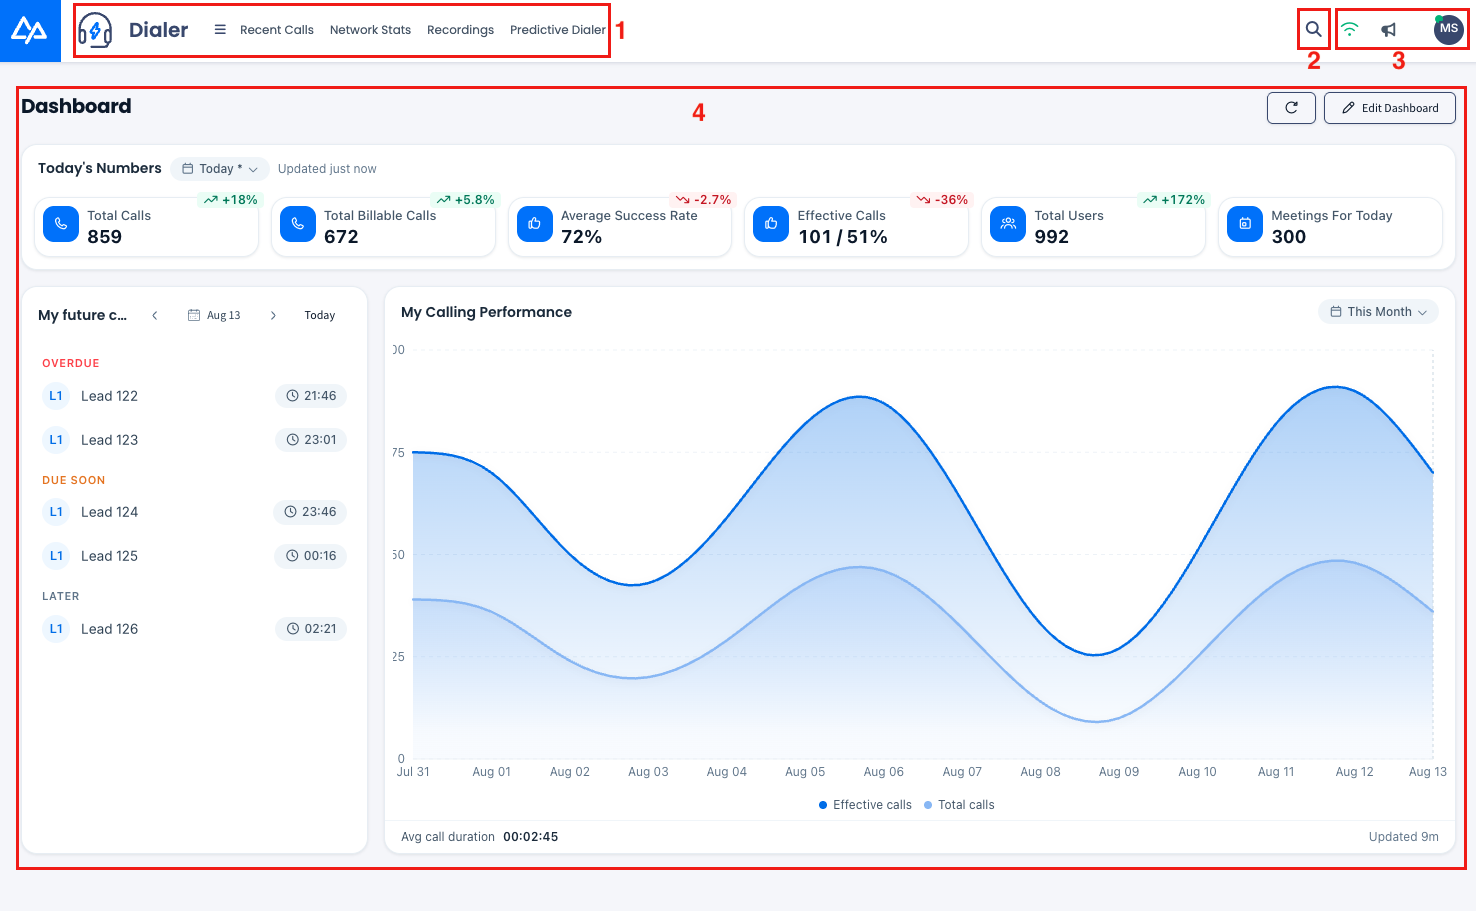Click the 23:01 time chip for Lead 123
This screenshot has height=911, width=1476.
point(311,440)
